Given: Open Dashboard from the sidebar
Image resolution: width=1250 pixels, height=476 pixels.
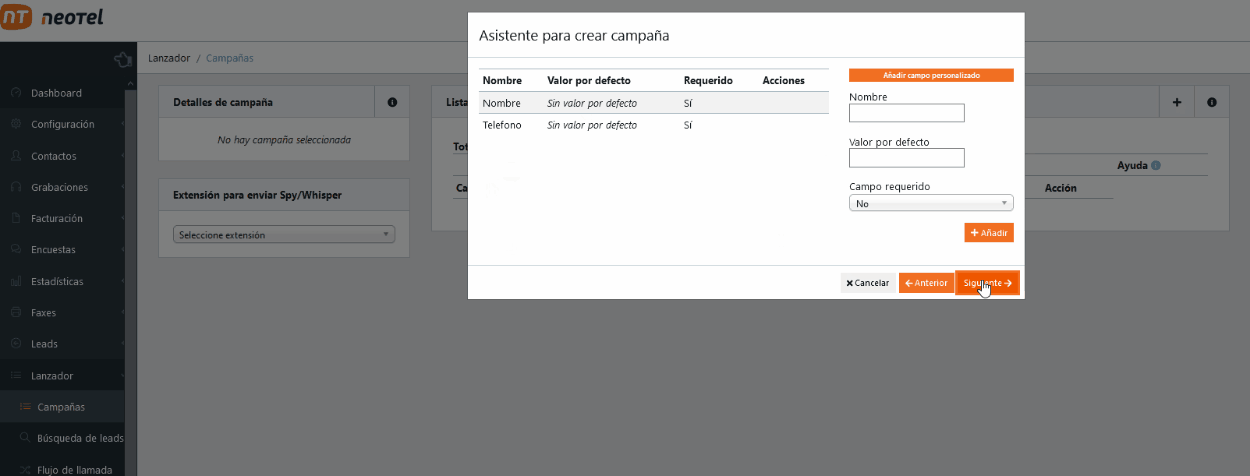Looking at the screenshot, I should pos(56,93).
